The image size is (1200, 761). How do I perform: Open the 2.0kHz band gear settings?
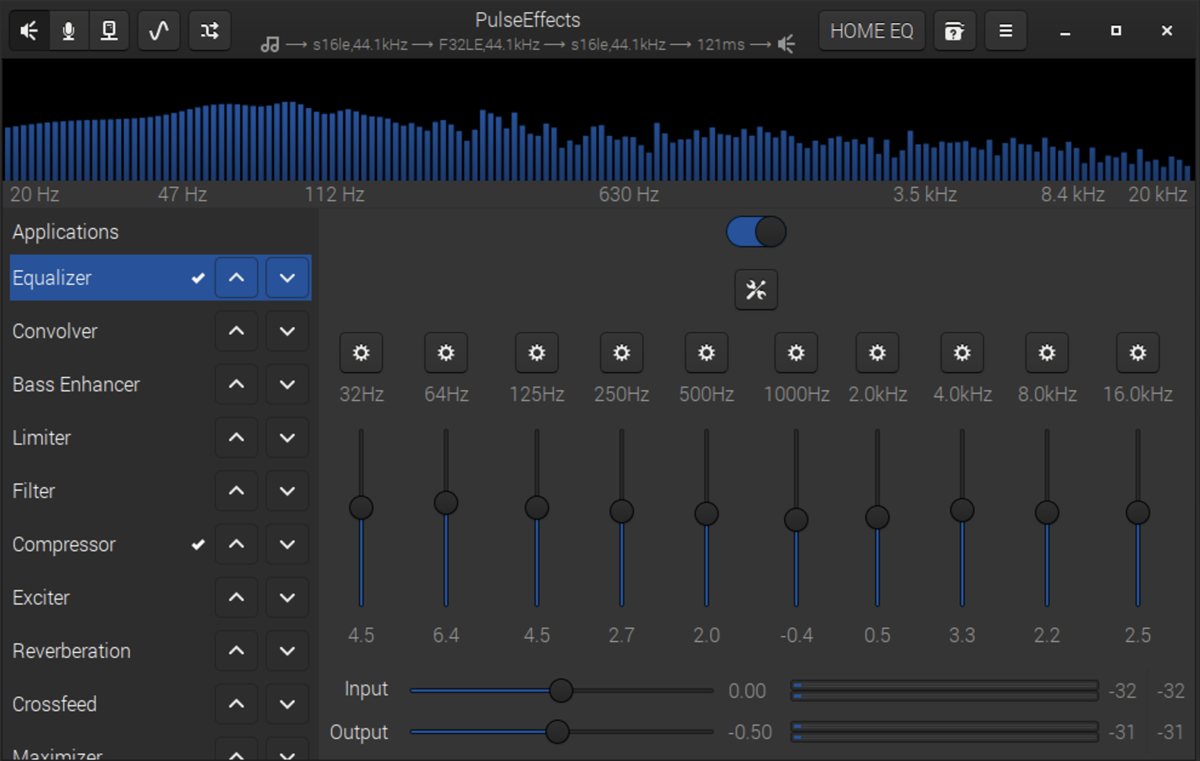pos(877,353)
